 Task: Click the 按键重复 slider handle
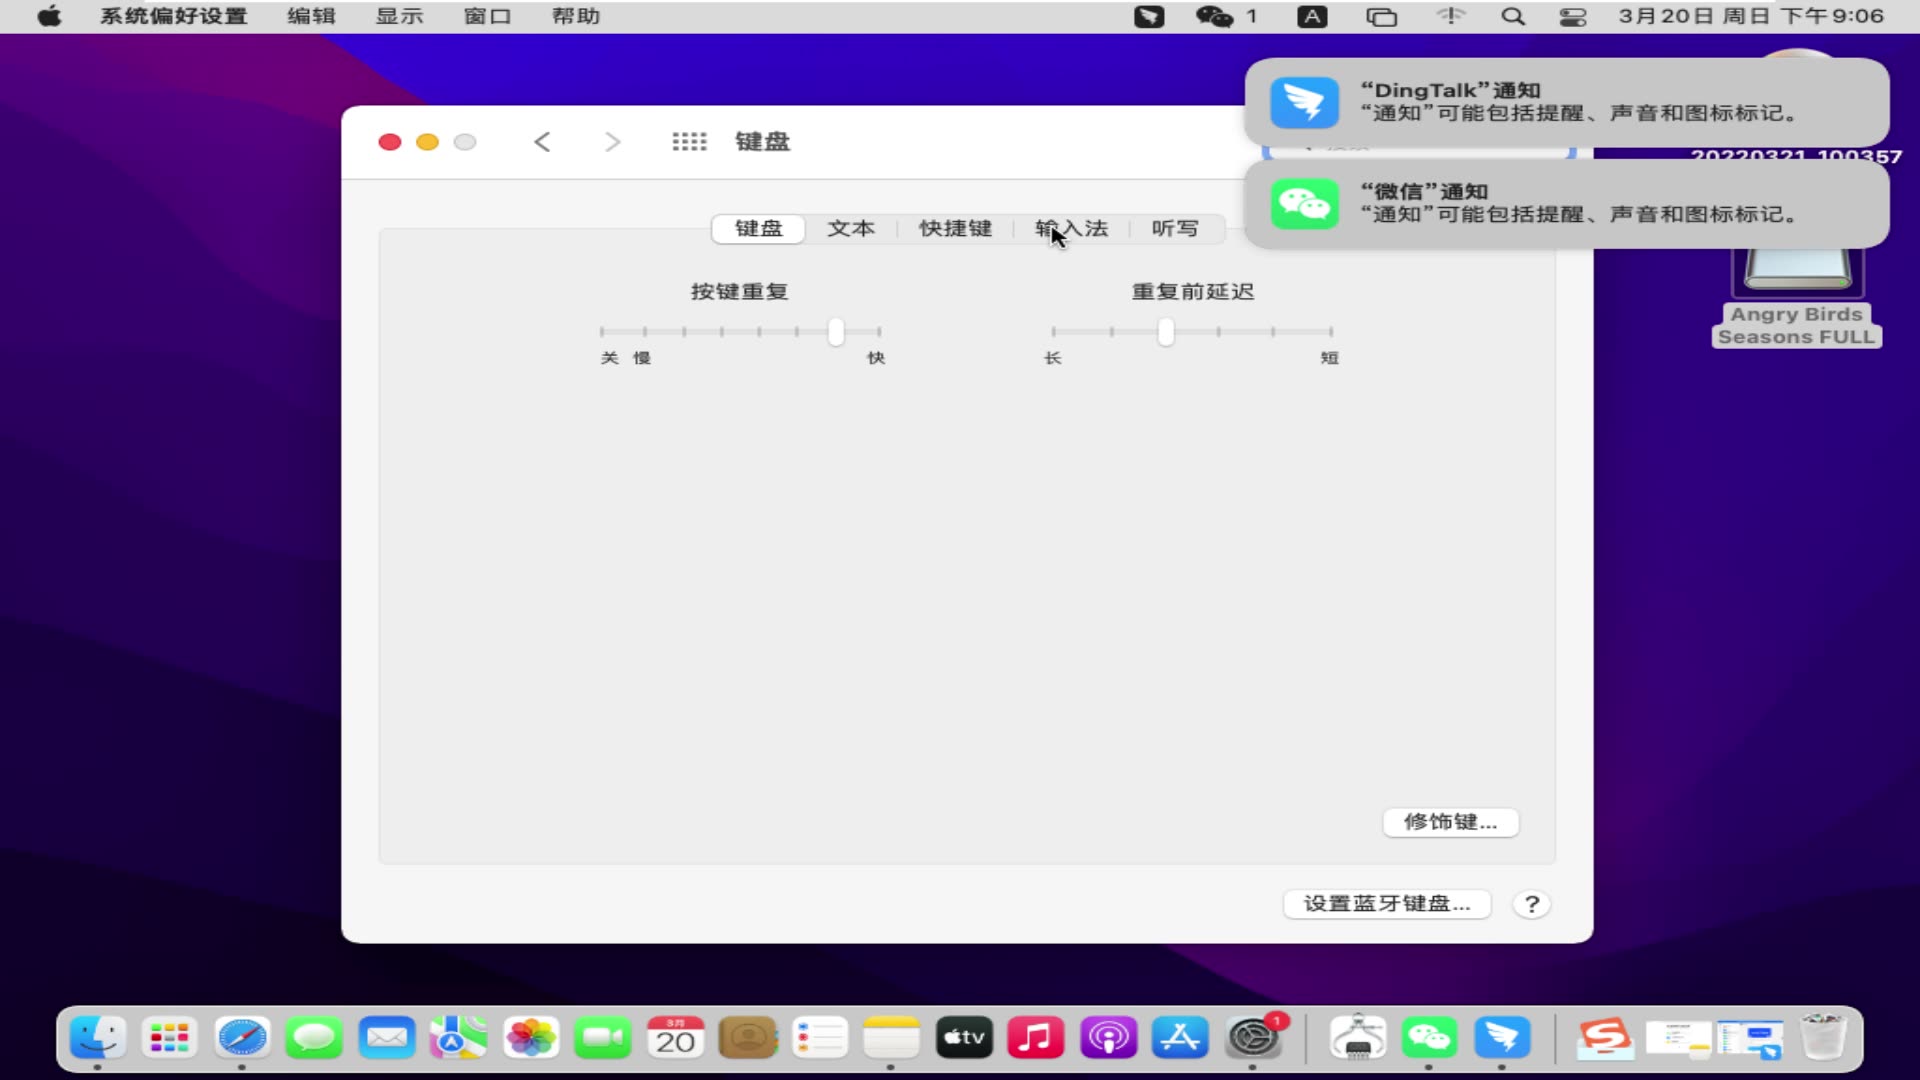click(836, 332)
